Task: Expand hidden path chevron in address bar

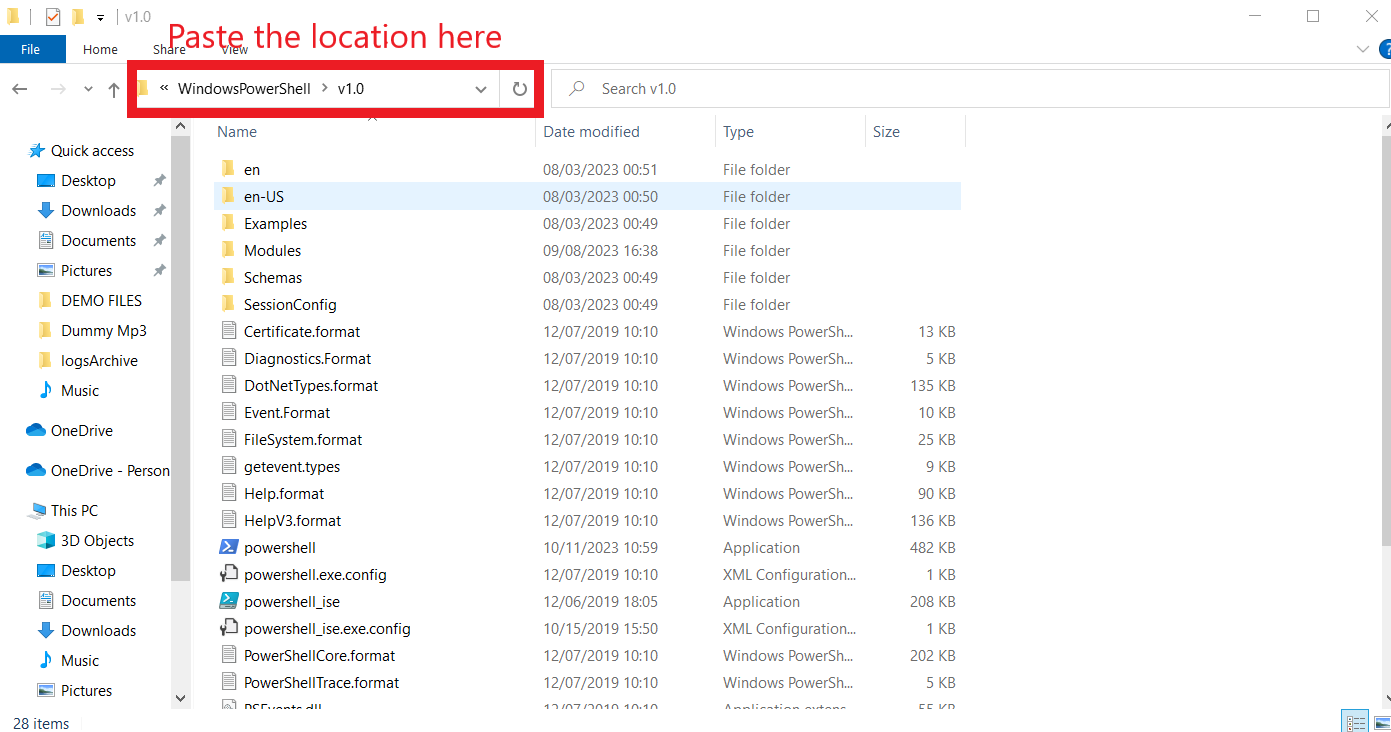Action: [164, 88]
